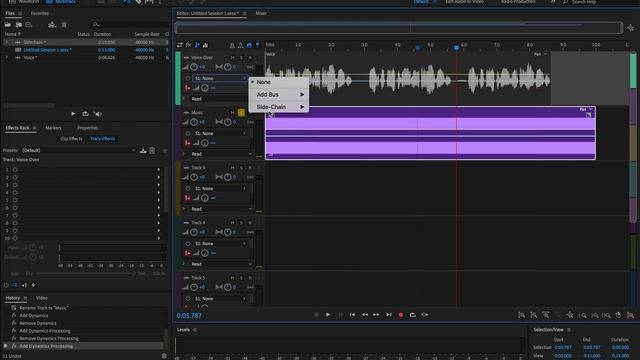Open effect slot 1 arrow menu
640x360 pixels.
(x=159, y=169)
